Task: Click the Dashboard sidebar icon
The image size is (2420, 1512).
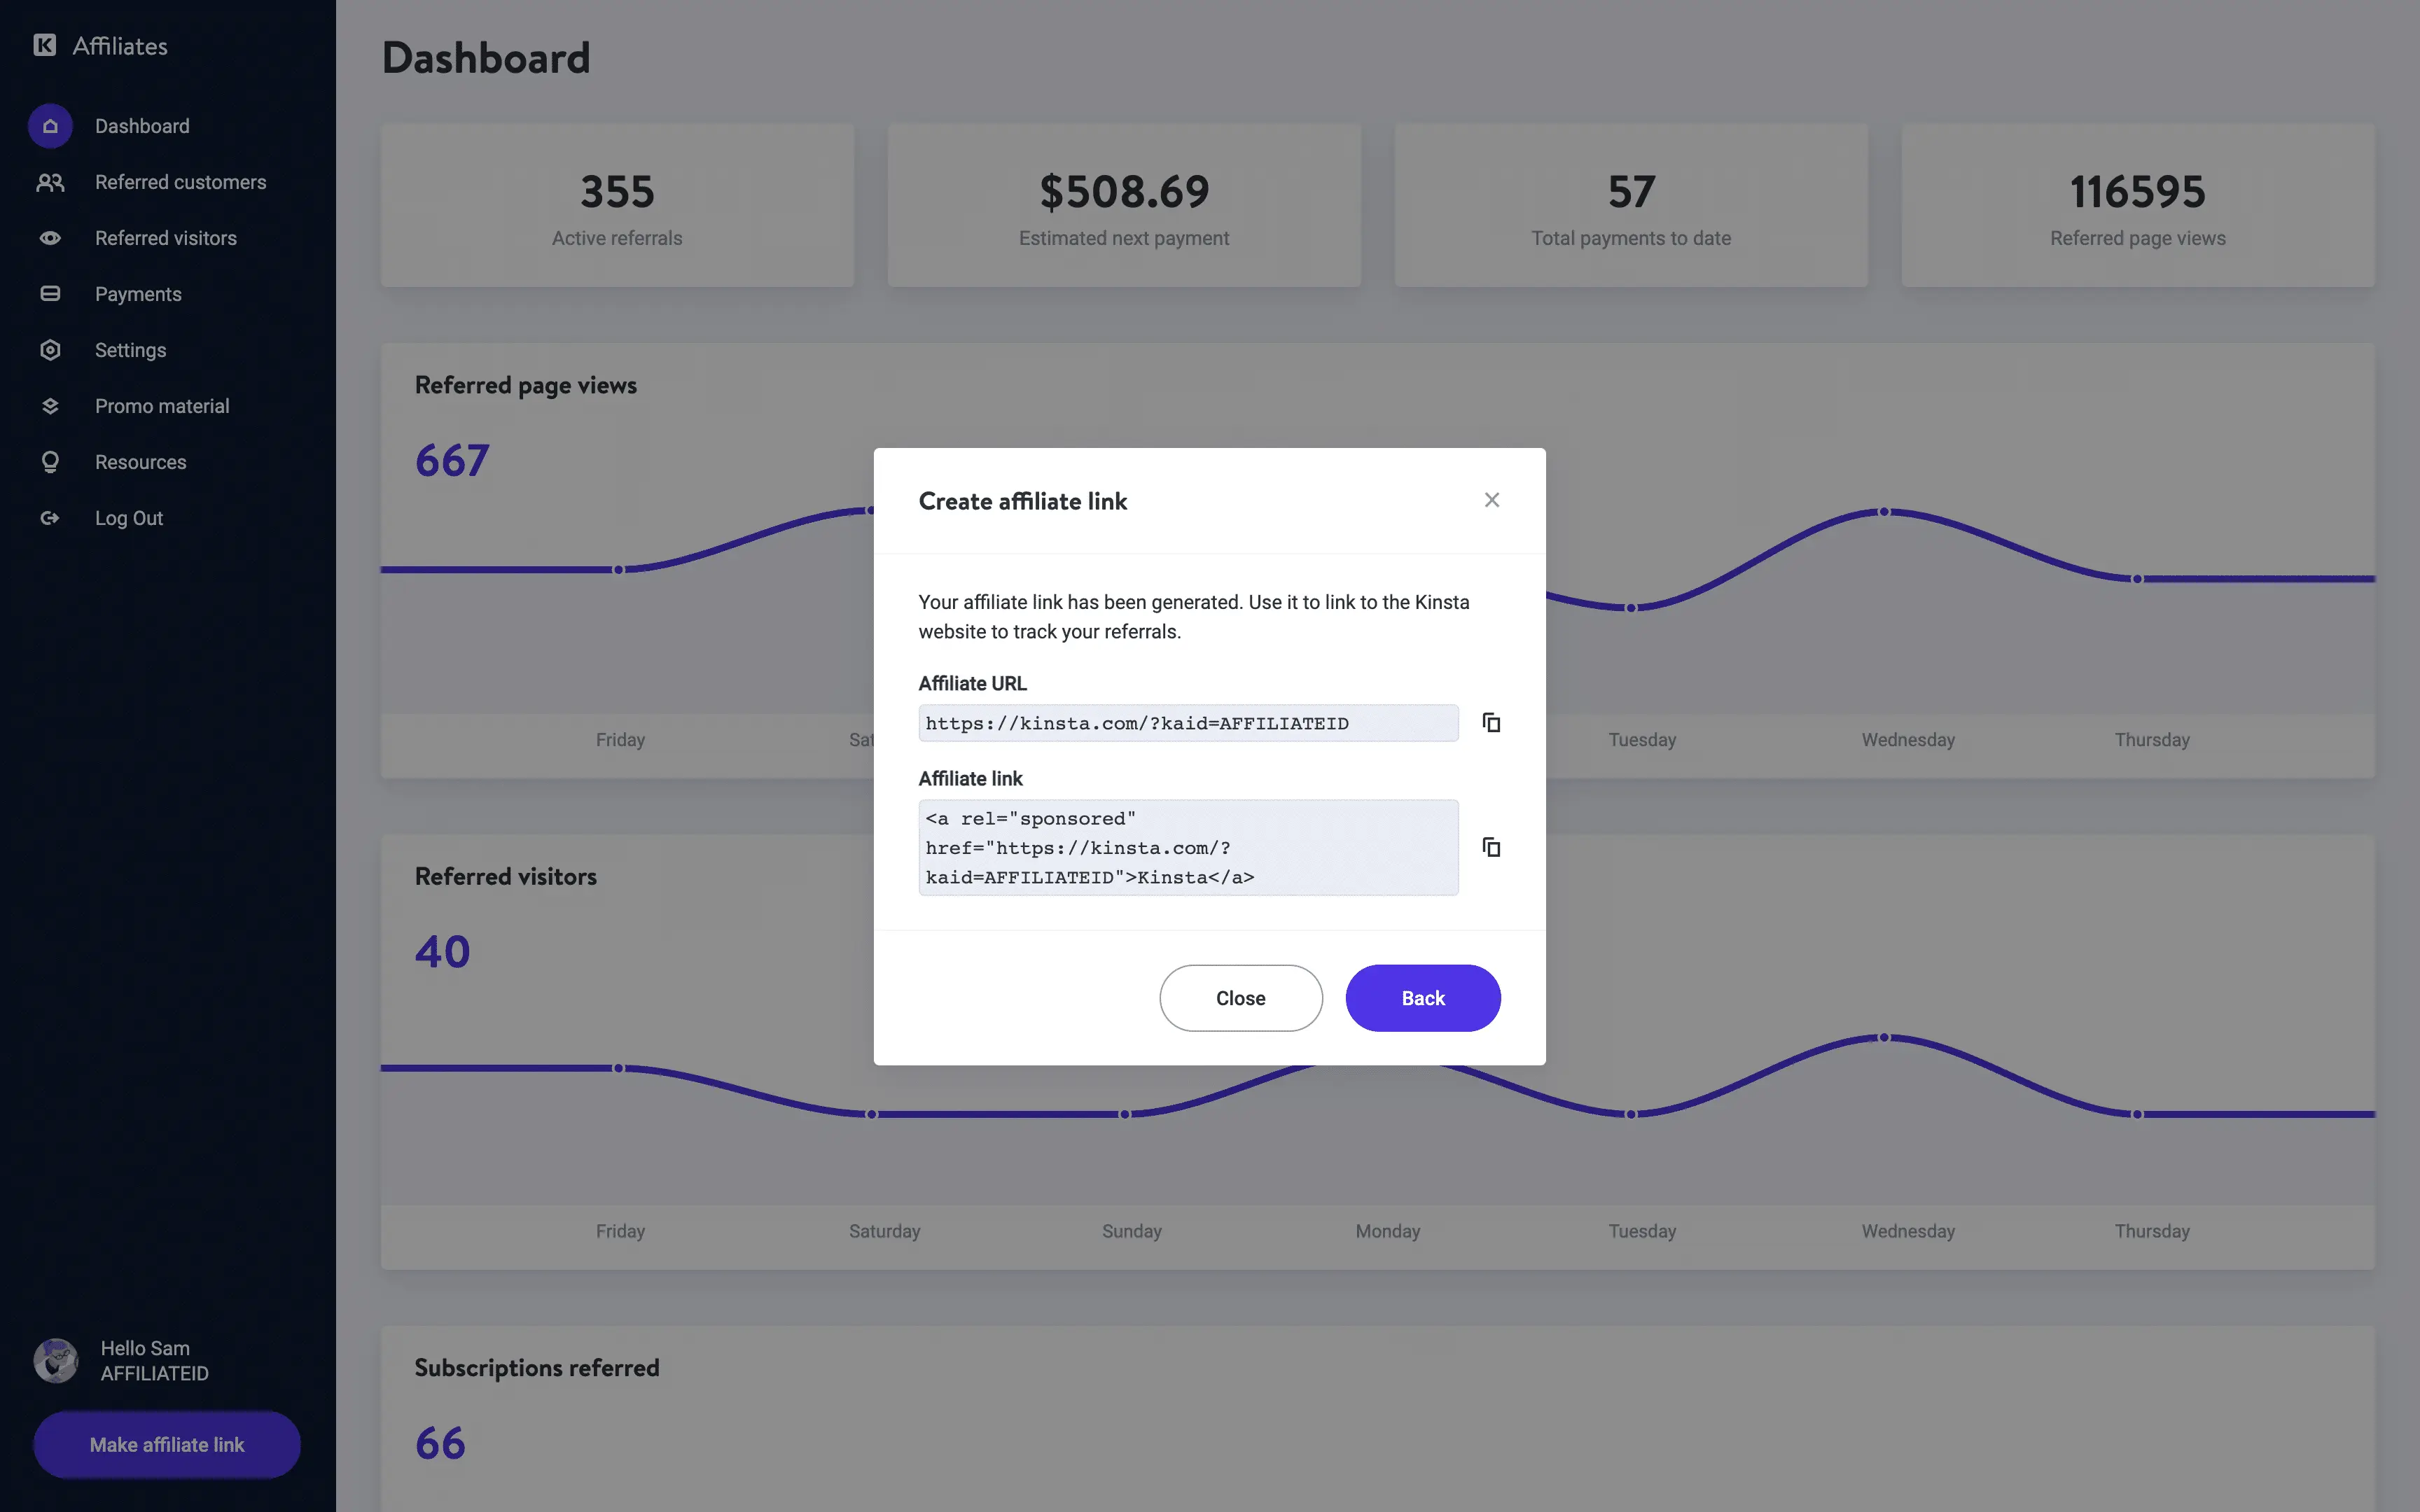Action: 49,125
